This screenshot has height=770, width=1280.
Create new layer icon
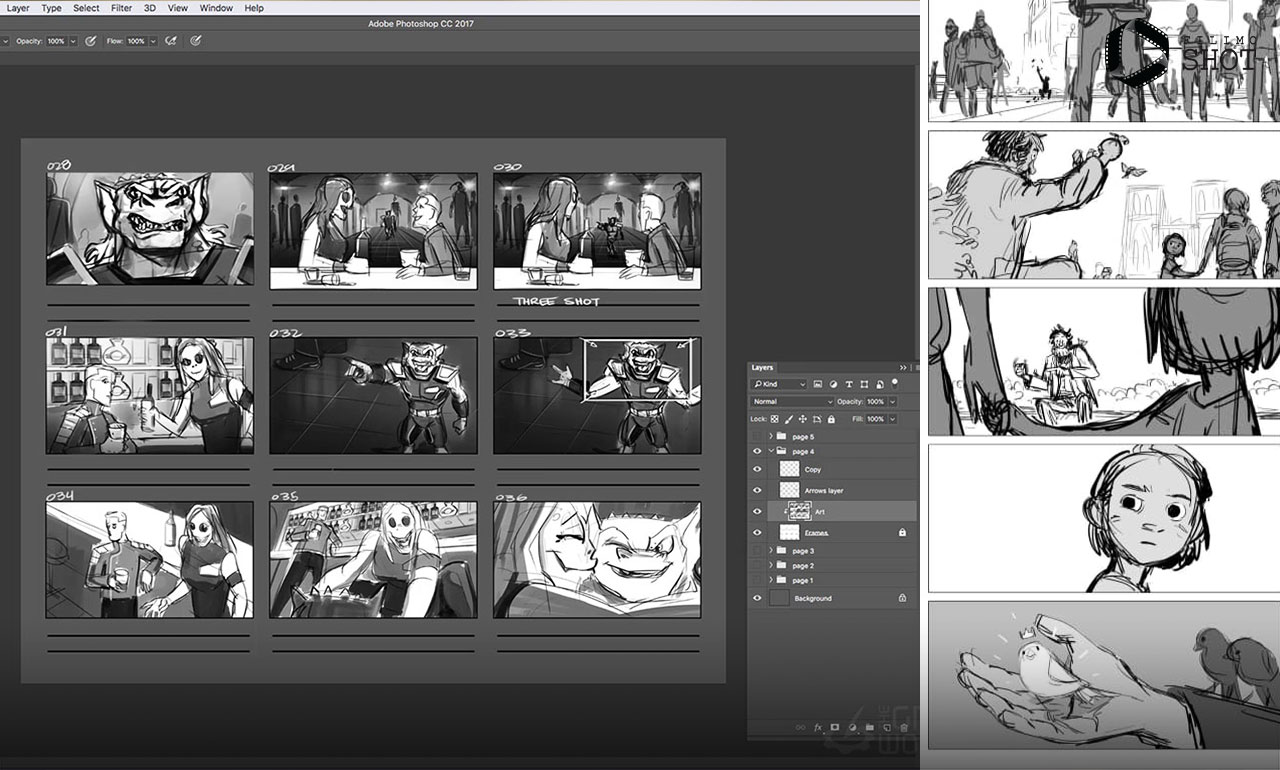(x=886, y=727)
